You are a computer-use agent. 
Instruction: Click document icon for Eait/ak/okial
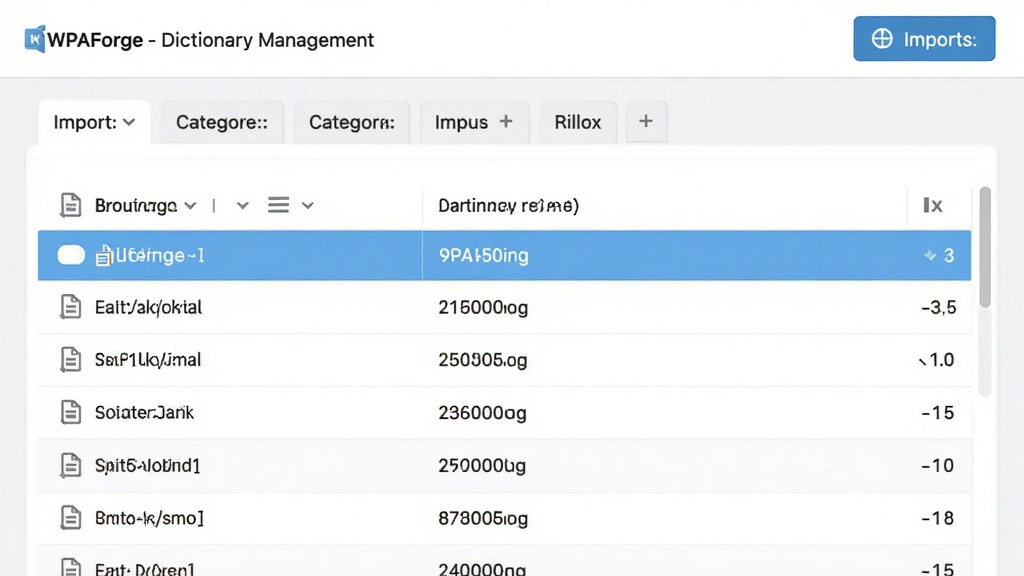tap(71, 307)
